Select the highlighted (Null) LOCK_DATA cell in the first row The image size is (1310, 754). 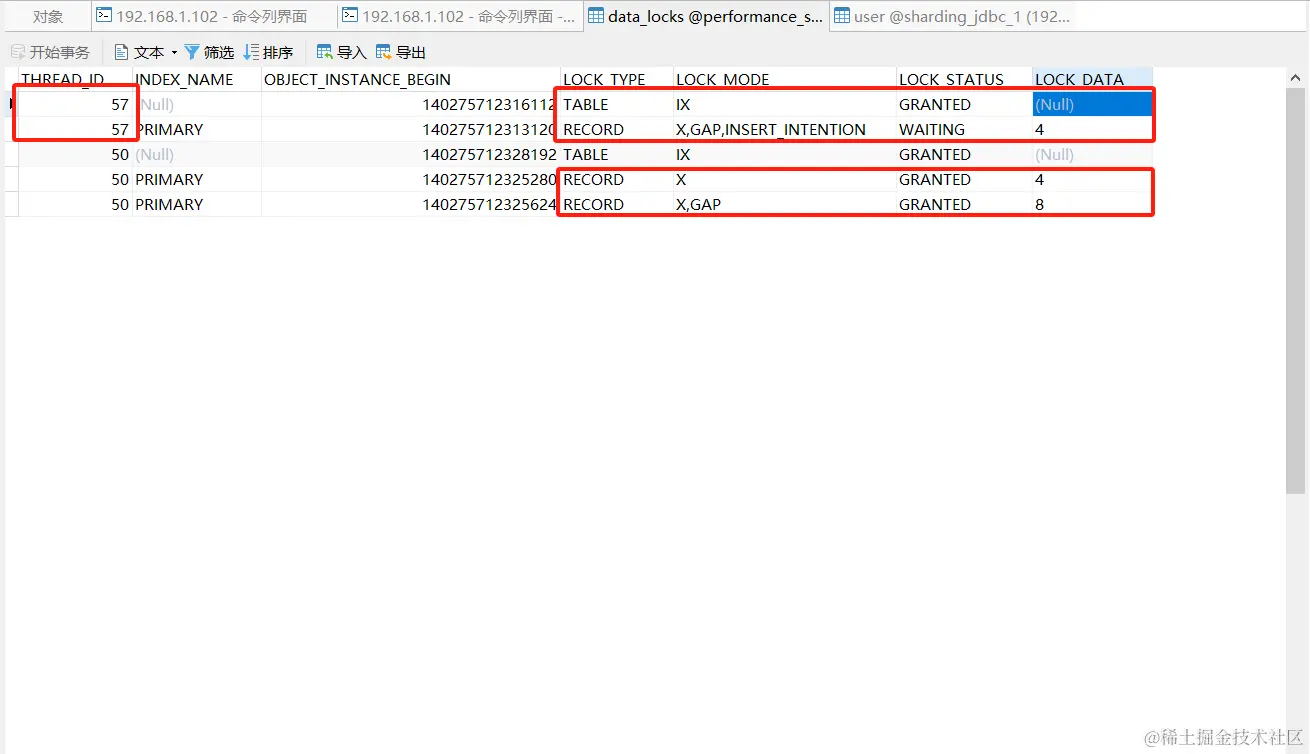point(1092,104)
